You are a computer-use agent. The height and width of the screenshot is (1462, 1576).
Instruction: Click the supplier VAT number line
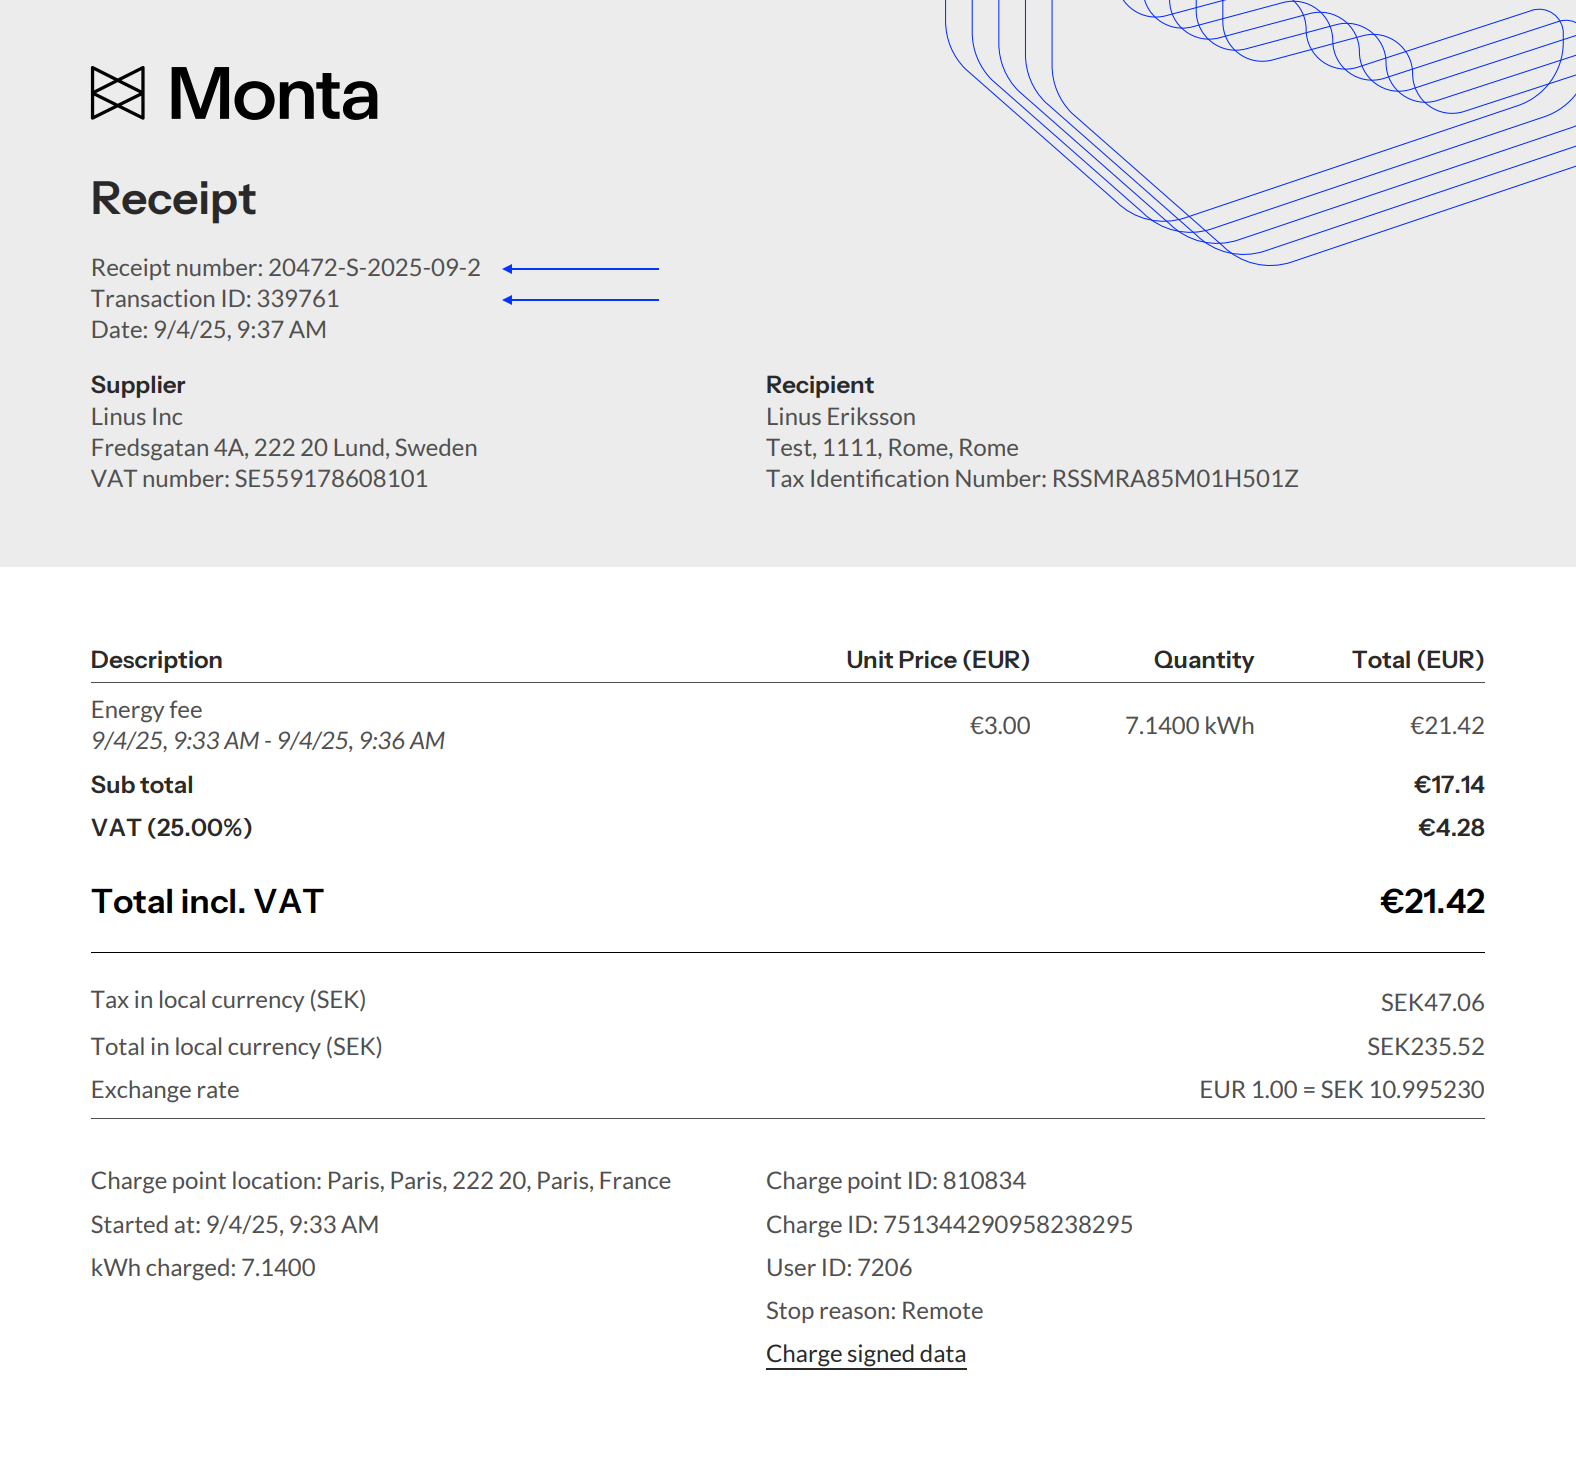(259, 479)
